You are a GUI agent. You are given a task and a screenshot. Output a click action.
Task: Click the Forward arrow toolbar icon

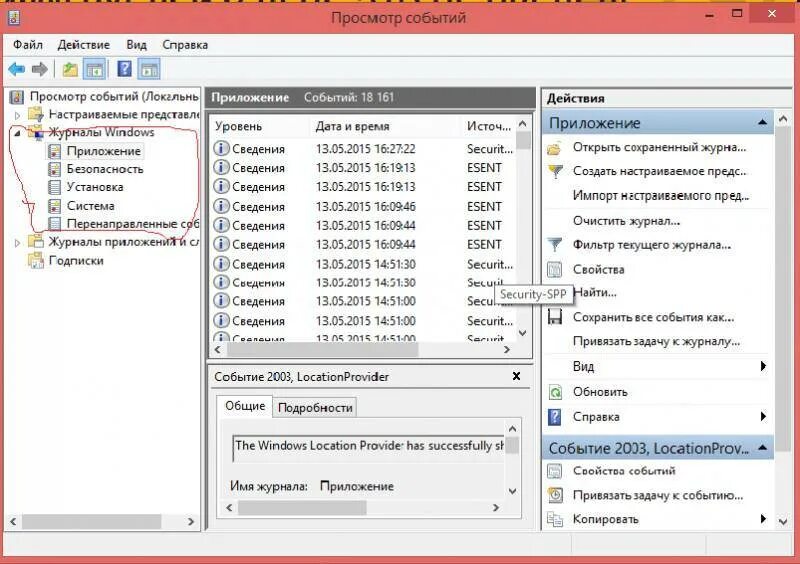click(x=40, y=69)
